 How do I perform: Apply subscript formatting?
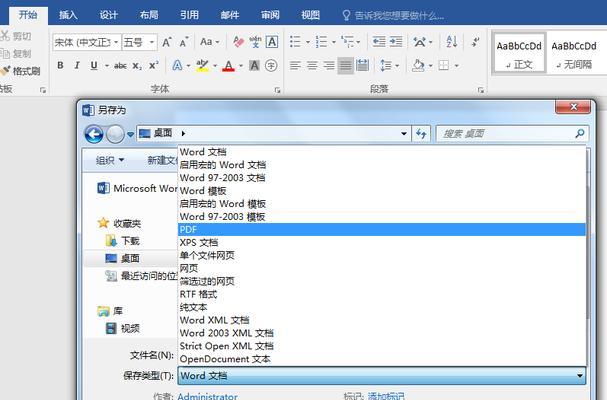(x=137, y=66)
